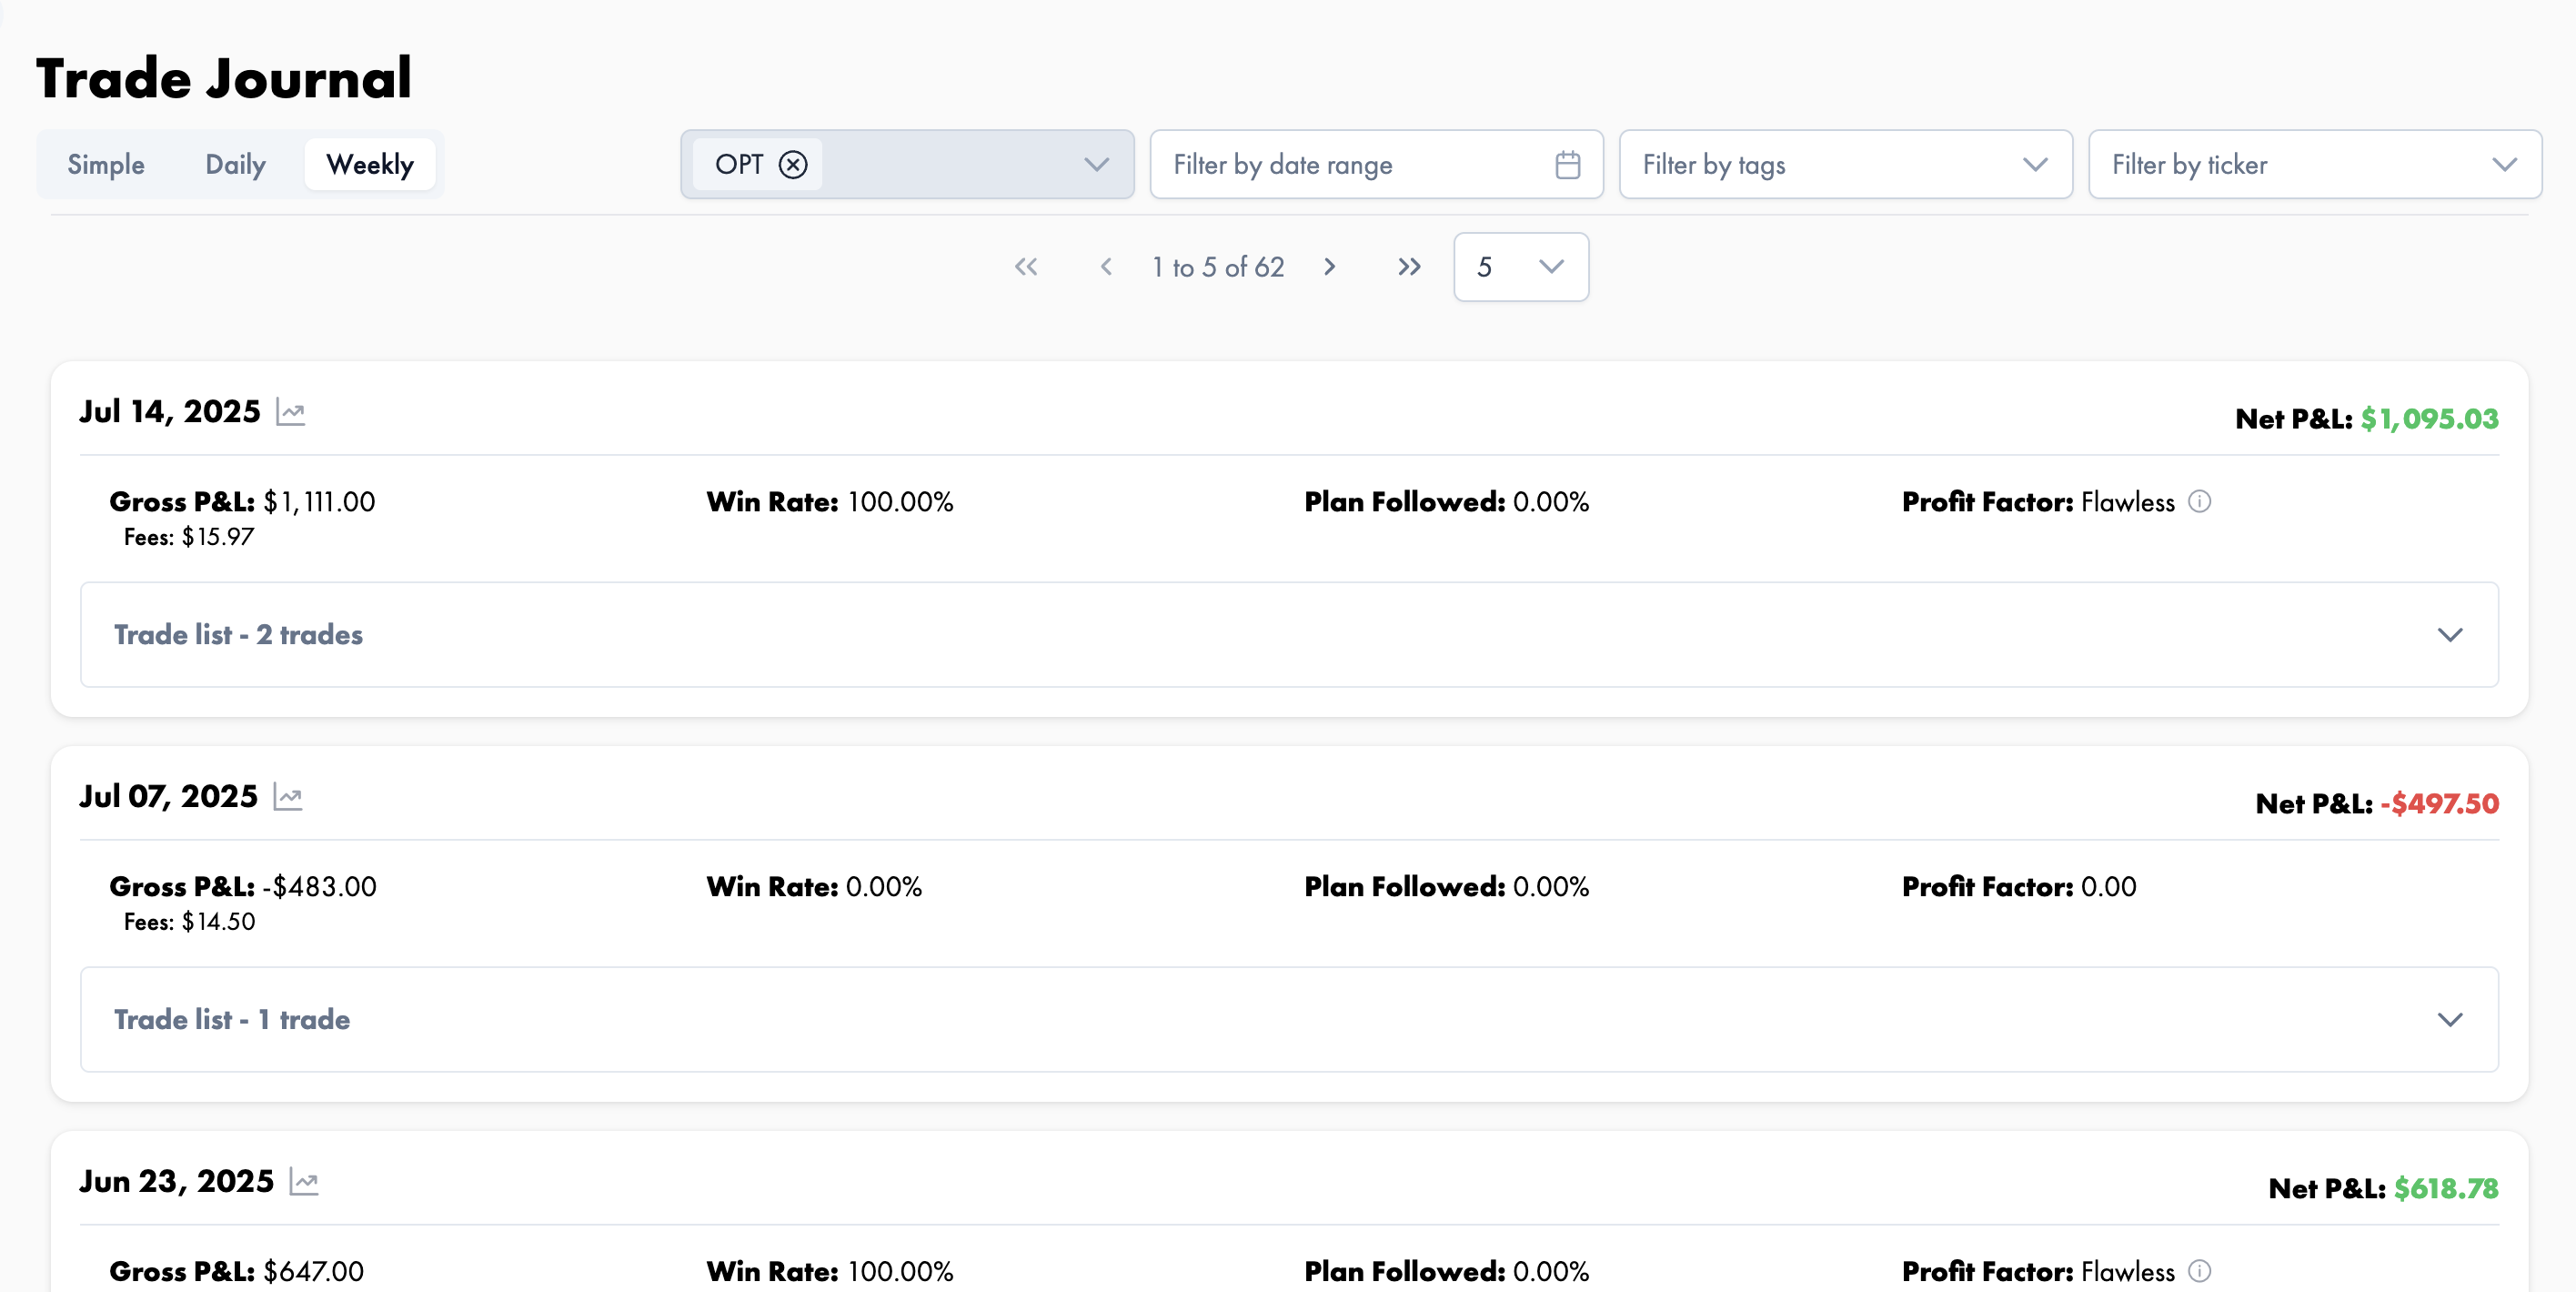The height and width of the screenshot is (1292, 2576).
Task: Open chart icon next to Jul 14, 2025
Action: 290,412
